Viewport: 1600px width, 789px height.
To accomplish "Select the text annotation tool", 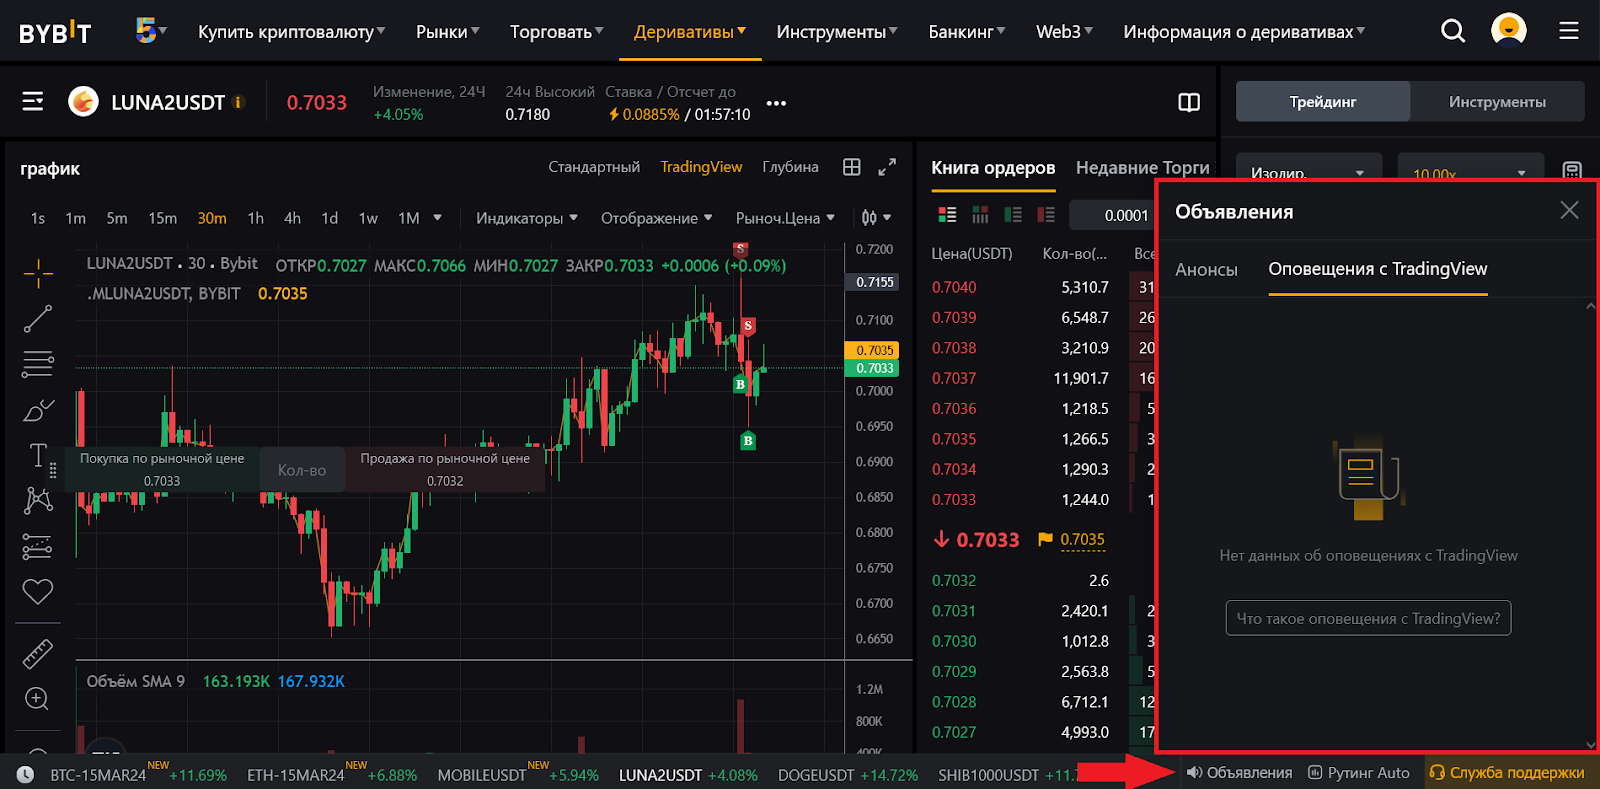I will [38, 456].
